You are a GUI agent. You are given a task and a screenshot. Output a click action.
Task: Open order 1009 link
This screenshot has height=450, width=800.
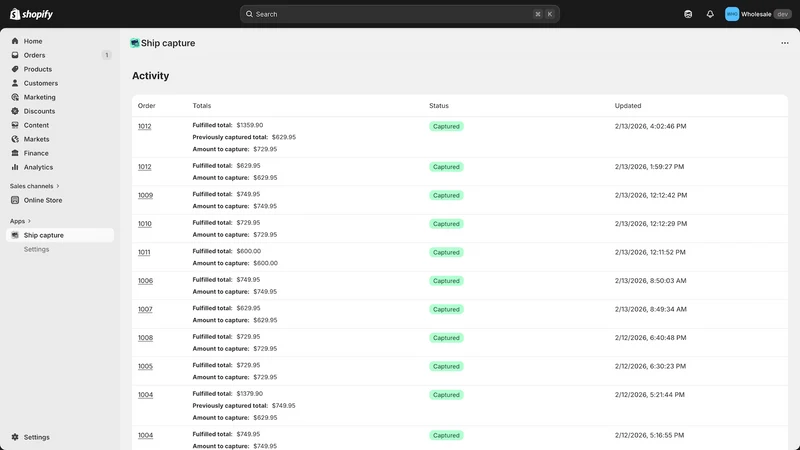click(x=145, y=195)
